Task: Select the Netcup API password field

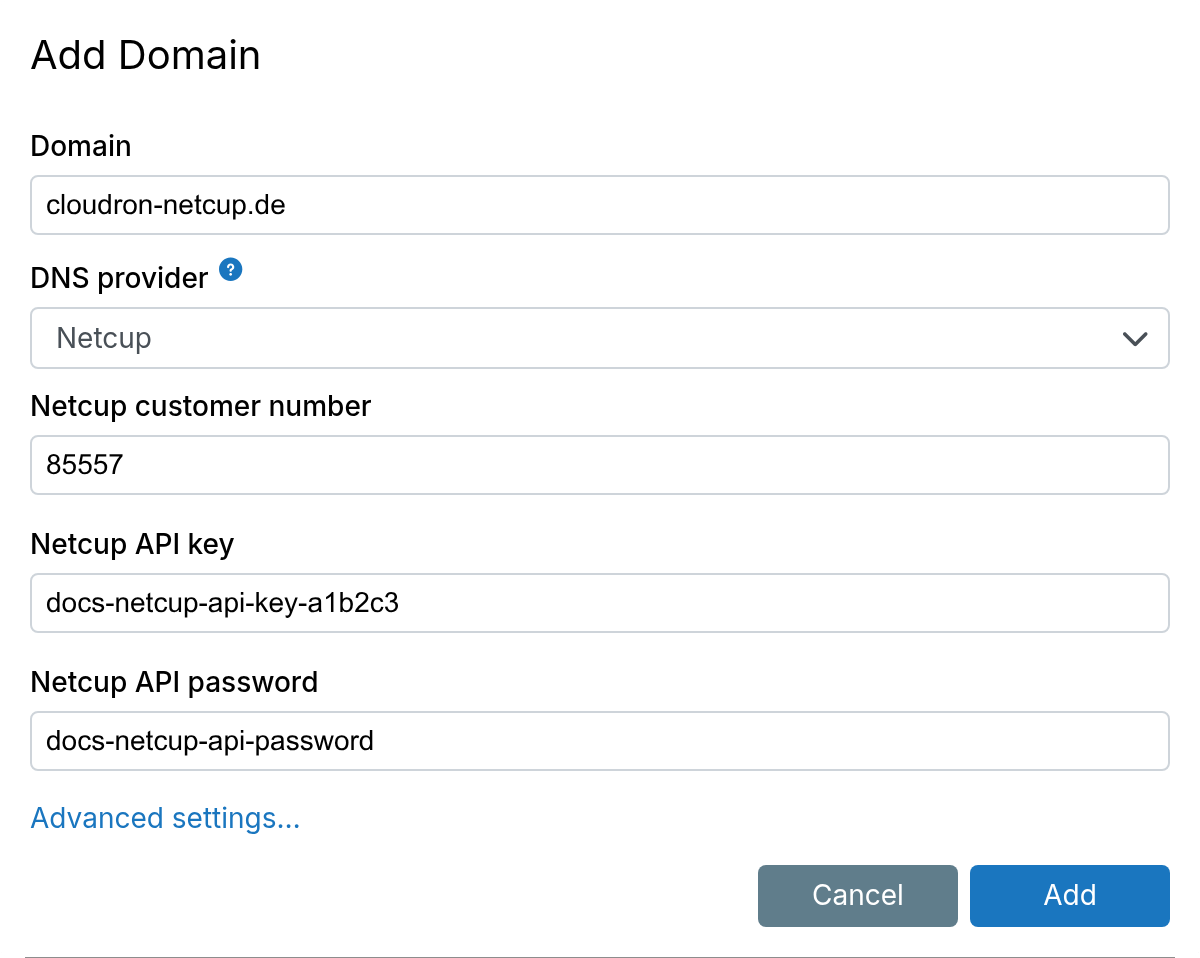Action: pyautogui.click(x=600, y=741)
